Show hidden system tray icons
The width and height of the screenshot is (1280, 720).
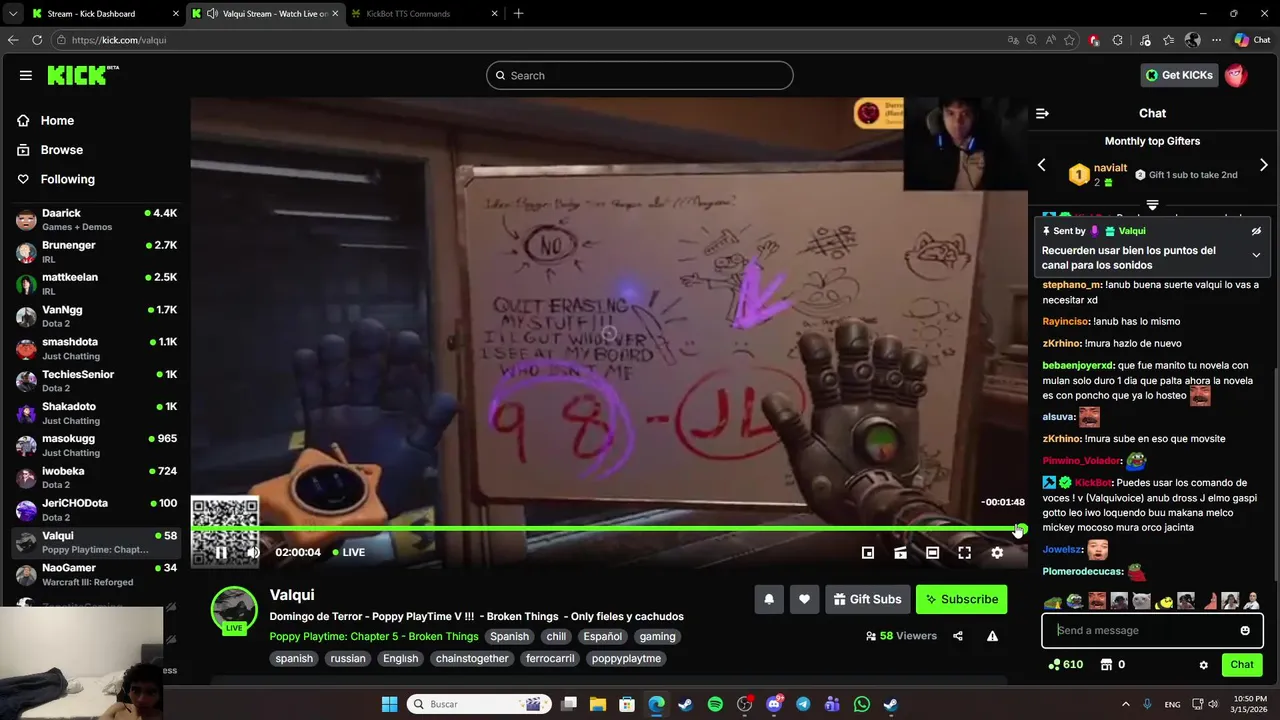[1125, 704]
